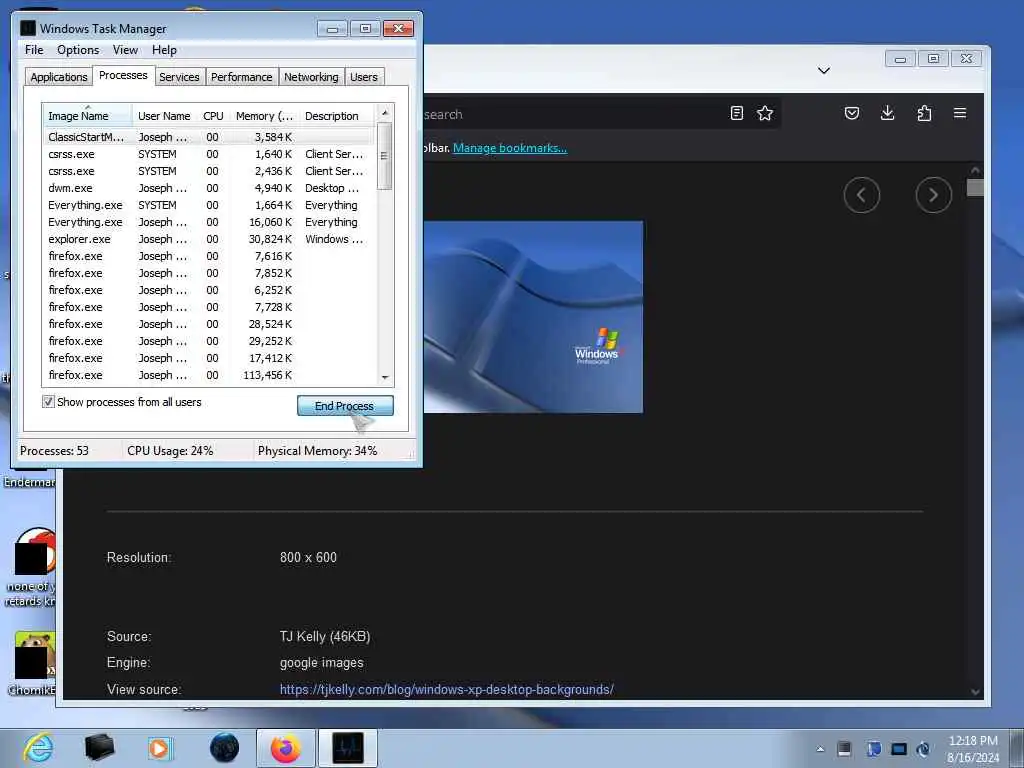Open Pocket save icon in Firefox
The width and height of the screenshot is (1024, 768).
click(x=852, y=113)
